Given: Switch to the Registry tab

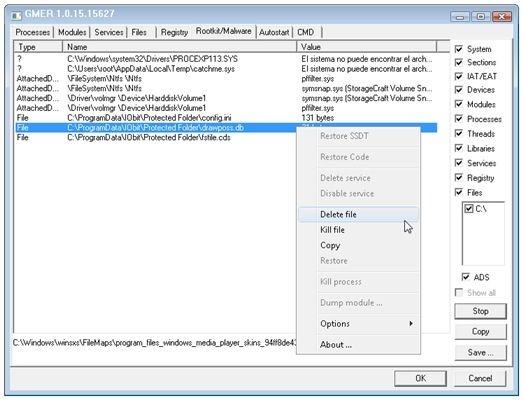Looking at the screenshot, I should tap(174, 32).
